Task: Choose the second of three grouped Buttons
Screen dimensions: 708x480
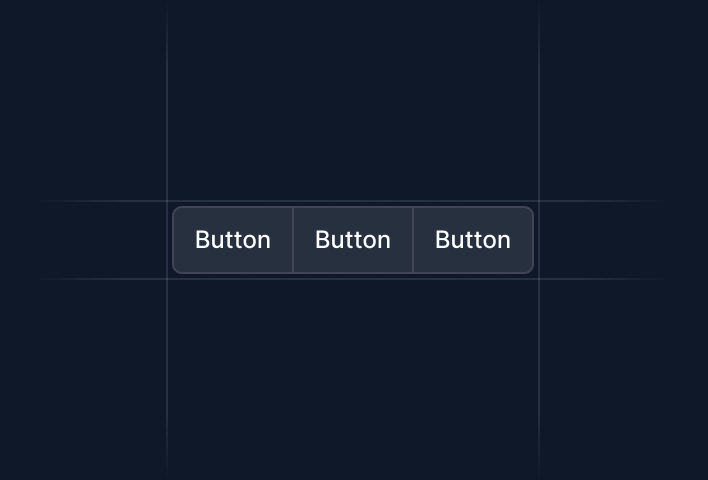Action: (x=353, y=240)
